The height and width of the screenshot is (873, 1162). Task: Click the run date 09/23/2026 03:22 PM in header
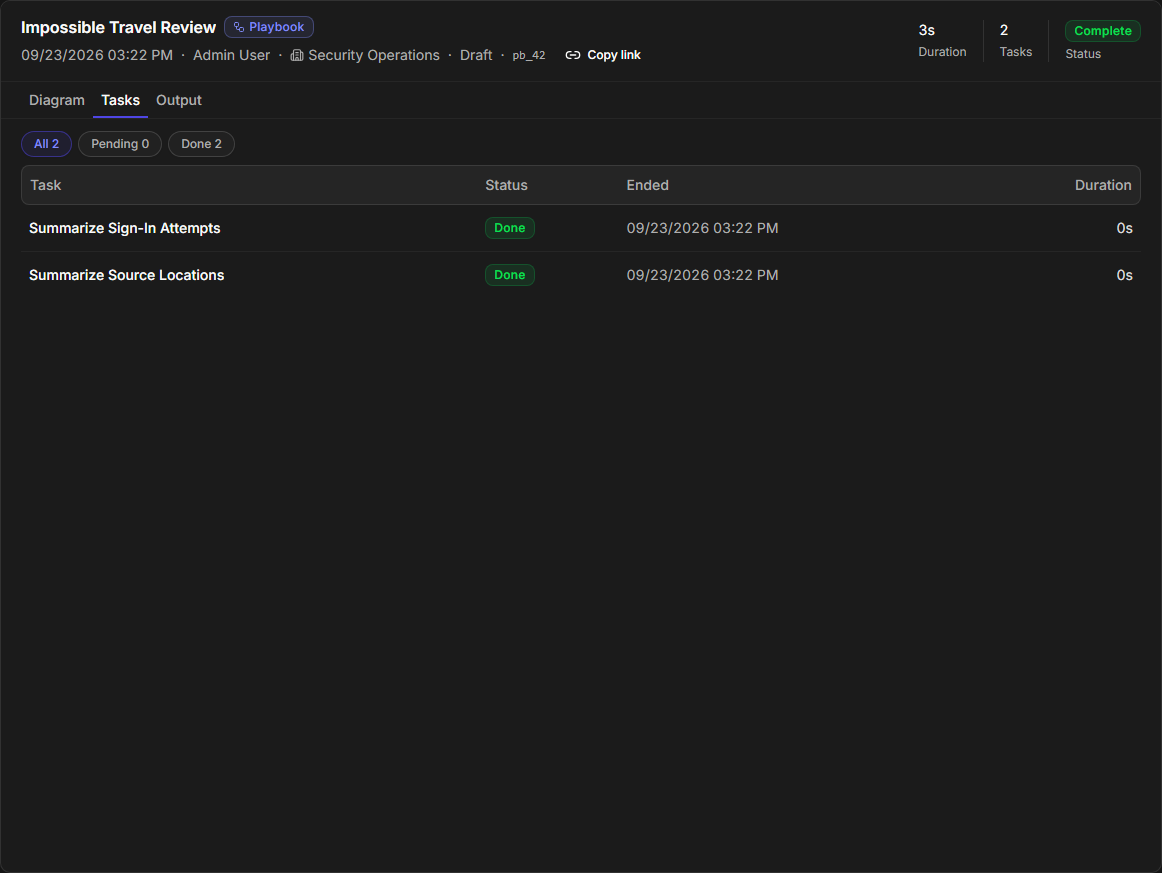(96, 56)
